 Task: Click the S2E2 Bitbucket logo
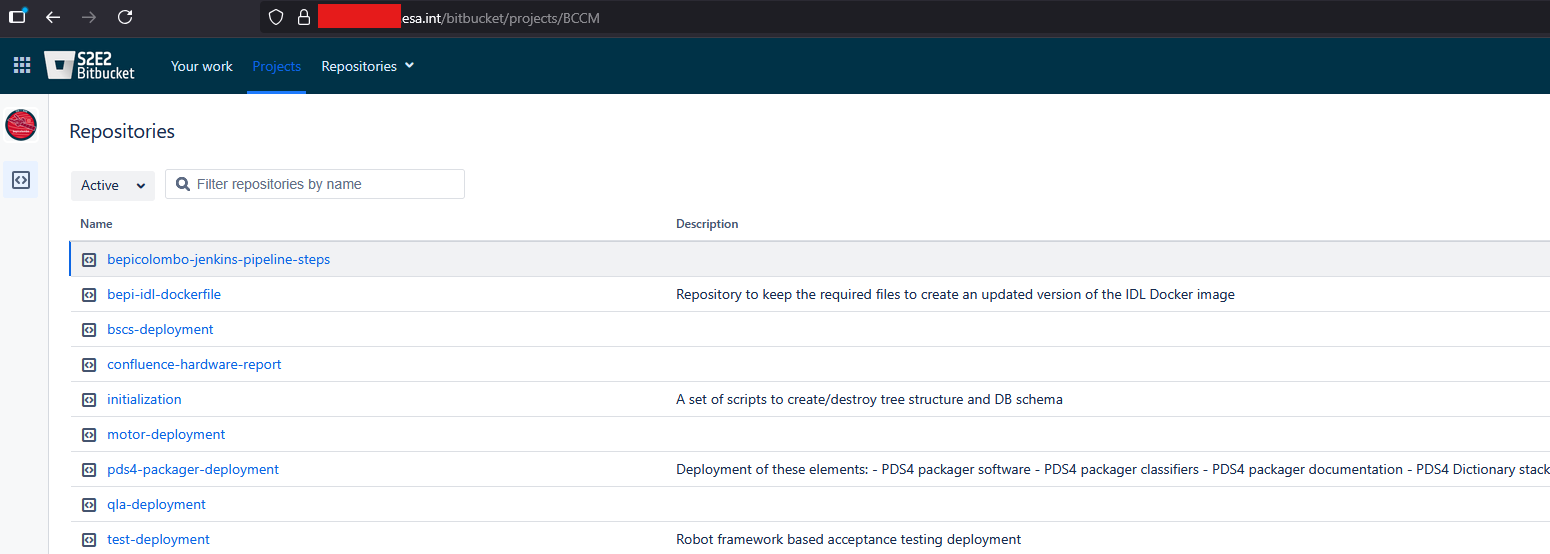(90, 66)
